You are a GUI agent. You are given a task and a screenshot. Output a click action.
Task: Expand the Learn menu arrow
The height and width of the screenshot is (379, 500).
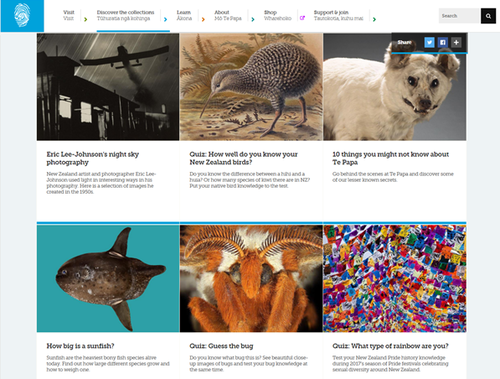(x=203, y=19)
